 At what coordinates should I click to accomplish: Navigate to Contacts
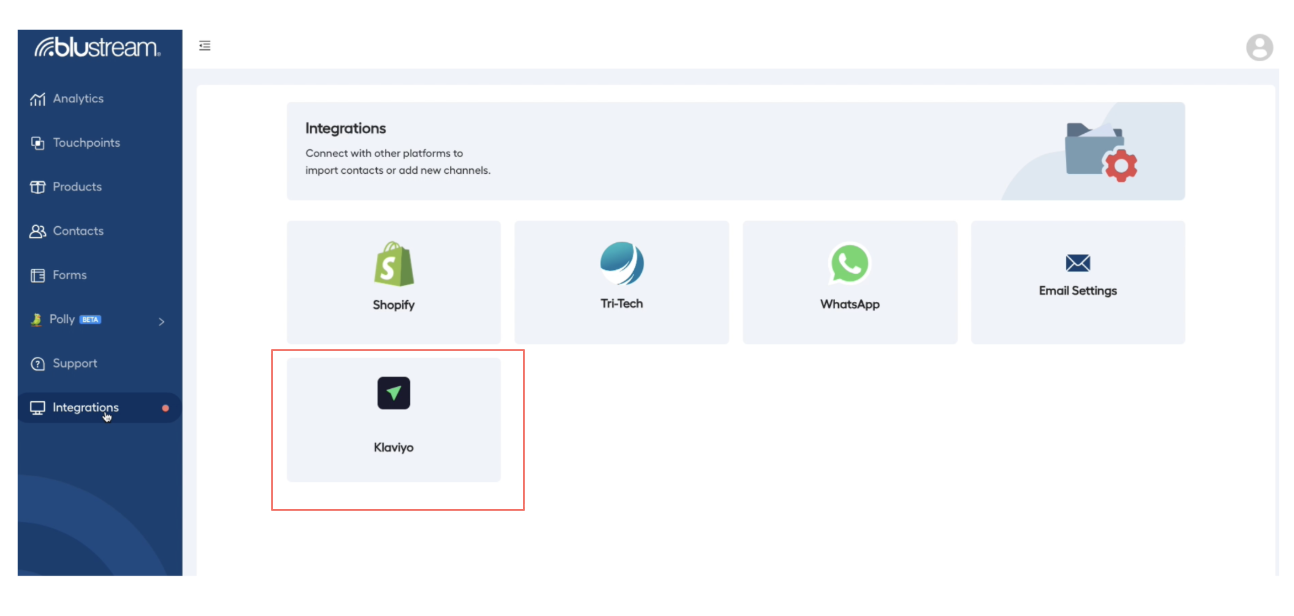tap(78, 231)
